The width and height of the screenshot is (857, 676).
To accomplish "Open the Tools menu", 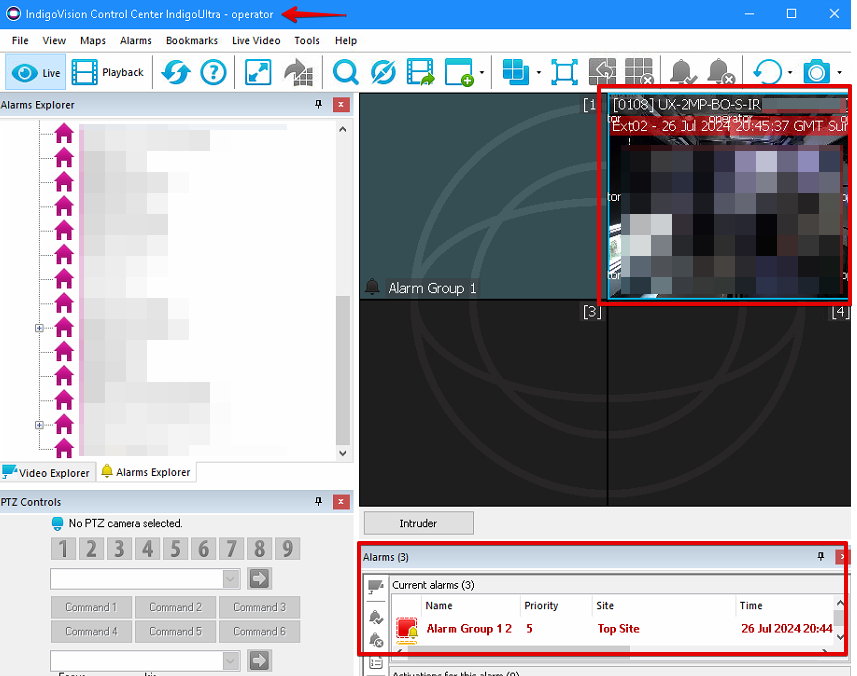I will [x=307, y=40].
